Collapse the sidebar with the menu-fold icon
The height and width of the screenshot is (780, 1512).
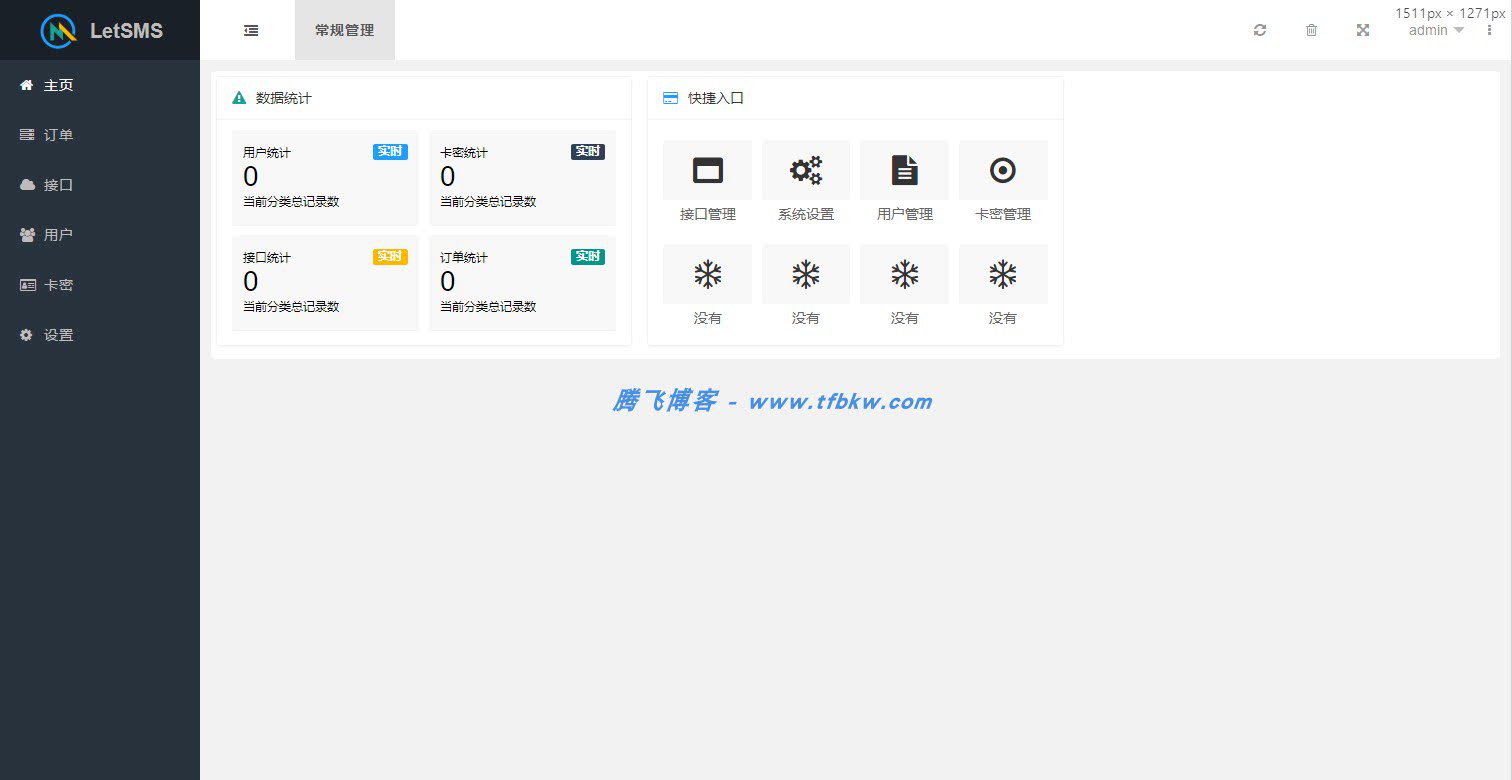251,30
